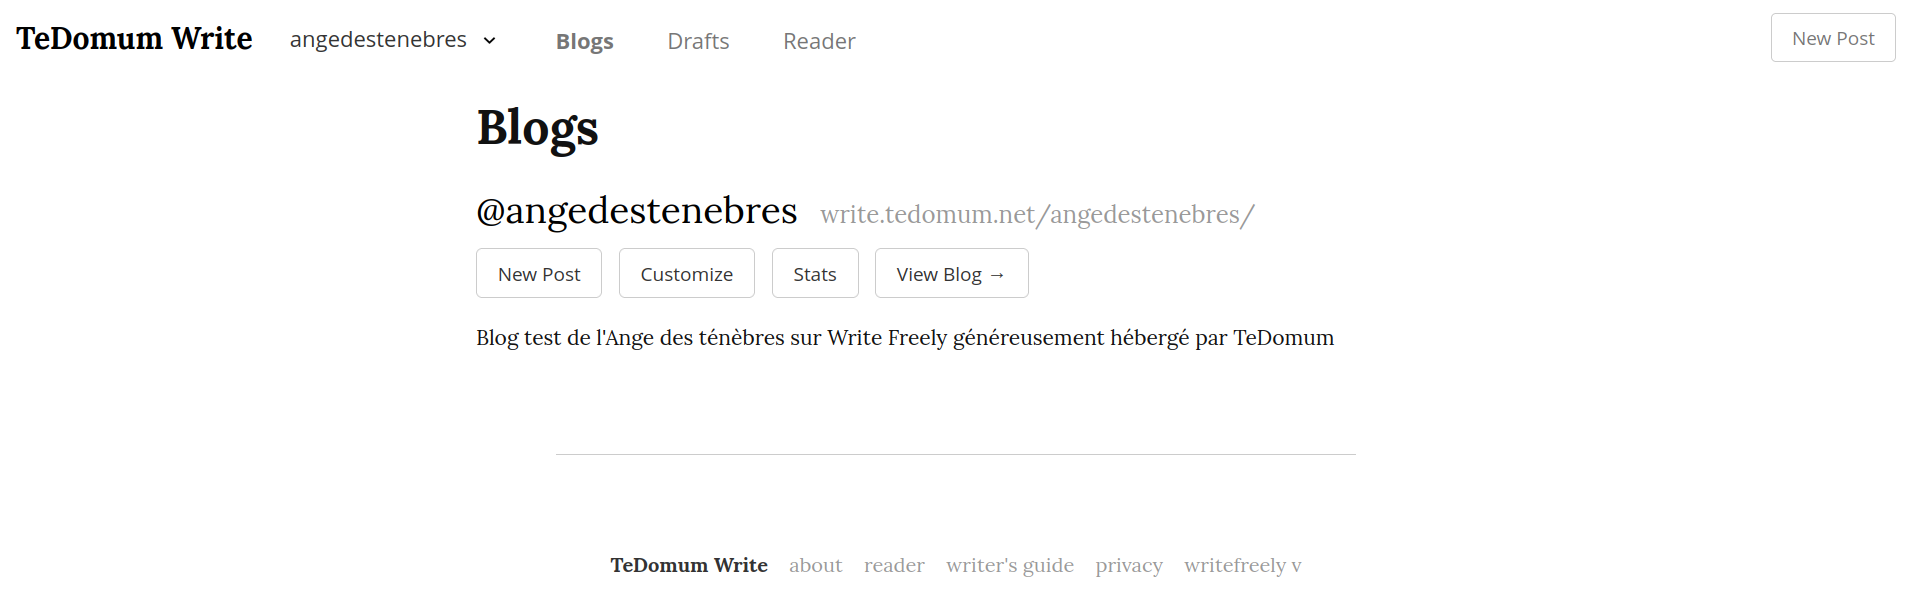This screenshot has width=1908, height=610.
Task: Create a New Post under @angedestenebres blog
Action: click(x=539, y=273)
